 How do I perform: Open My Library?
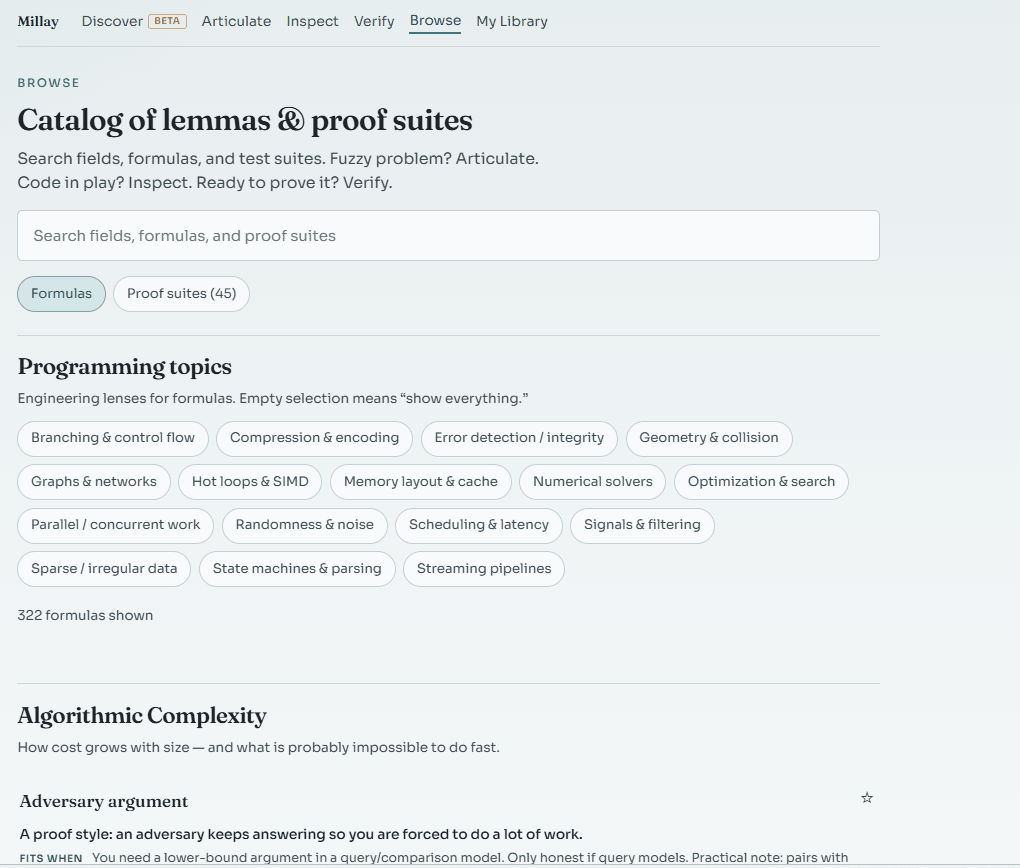click(512, 21)
